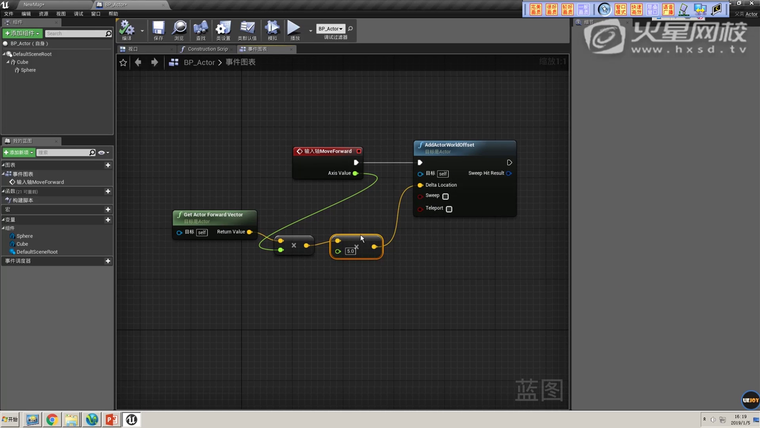Click the Save icon in the toolbar
Image resolution: width=760 pixels, height=428 pixels.
158,29
